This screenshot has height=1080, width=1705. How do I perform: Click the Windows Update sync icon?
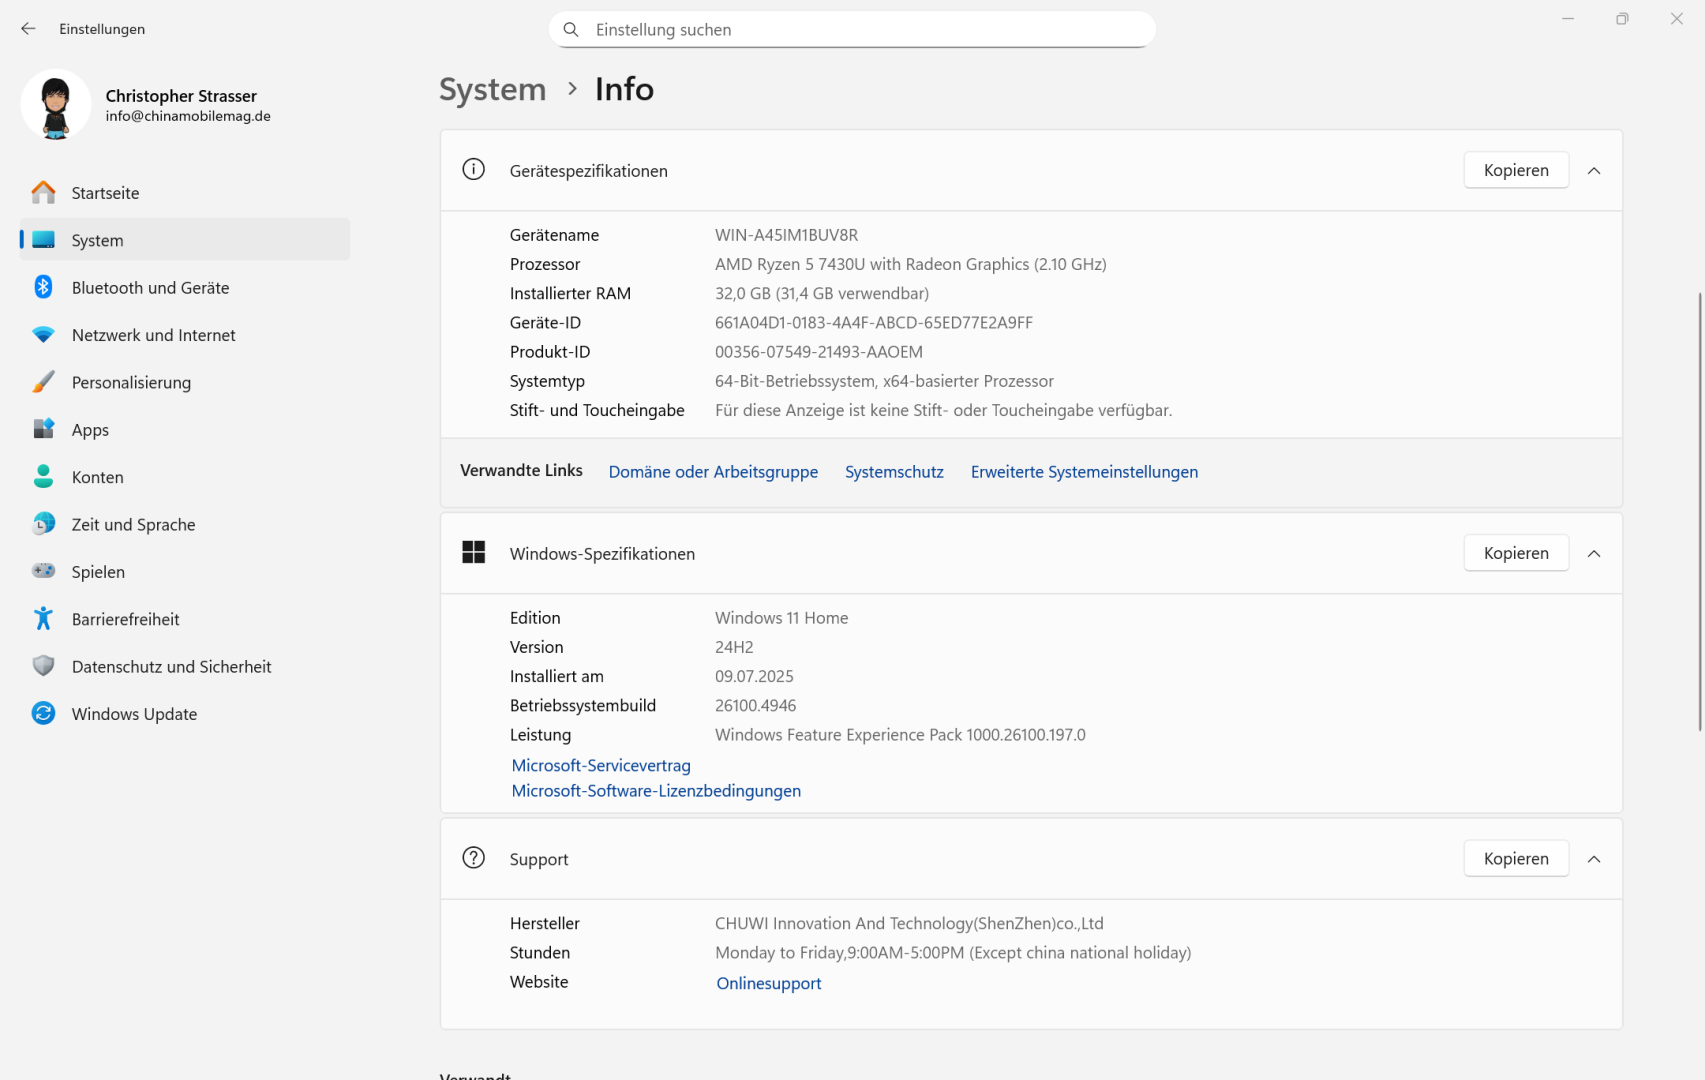click(43, 713)
